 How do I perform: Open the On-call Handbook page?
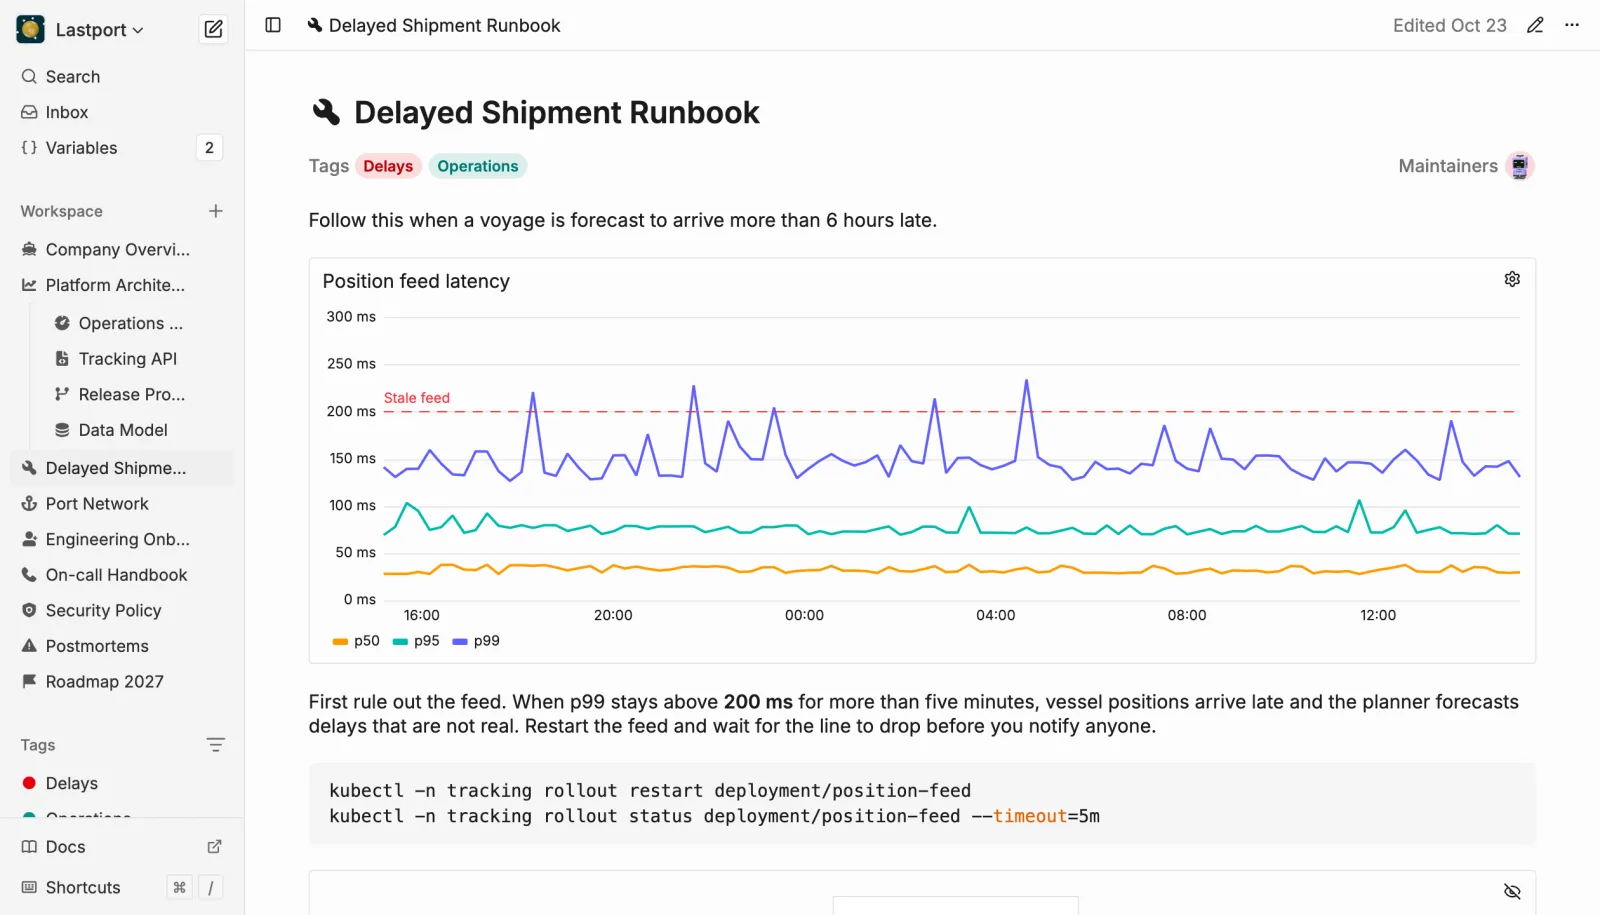click(x=122, y=575)
